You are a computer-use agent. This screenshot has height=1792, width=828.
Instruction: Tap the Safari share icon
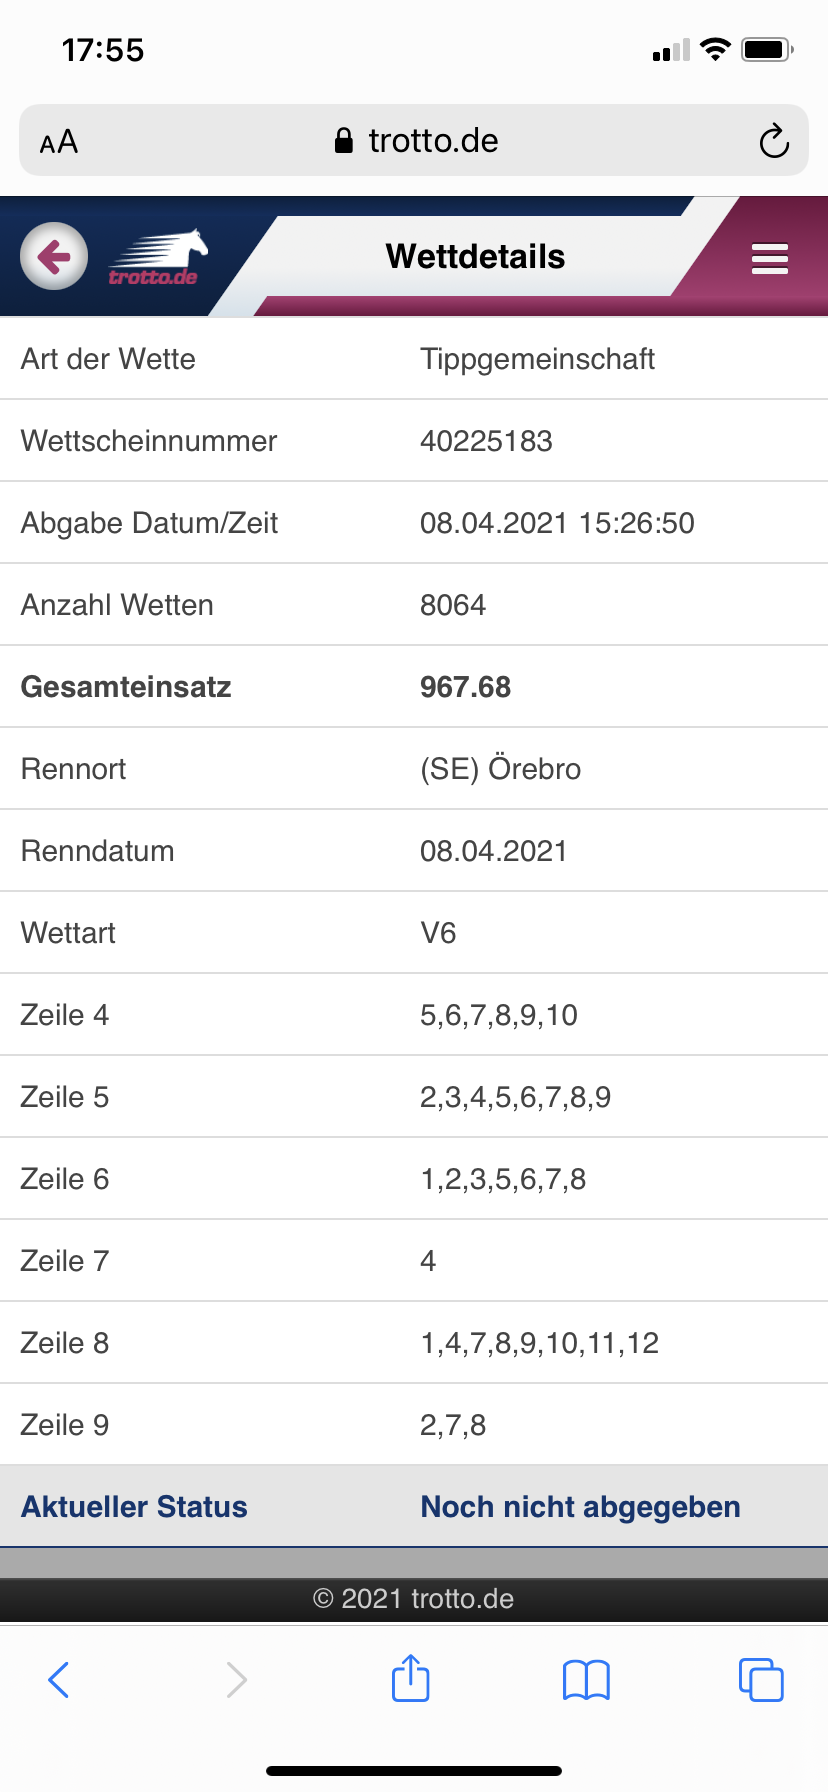coord(411,1678)
